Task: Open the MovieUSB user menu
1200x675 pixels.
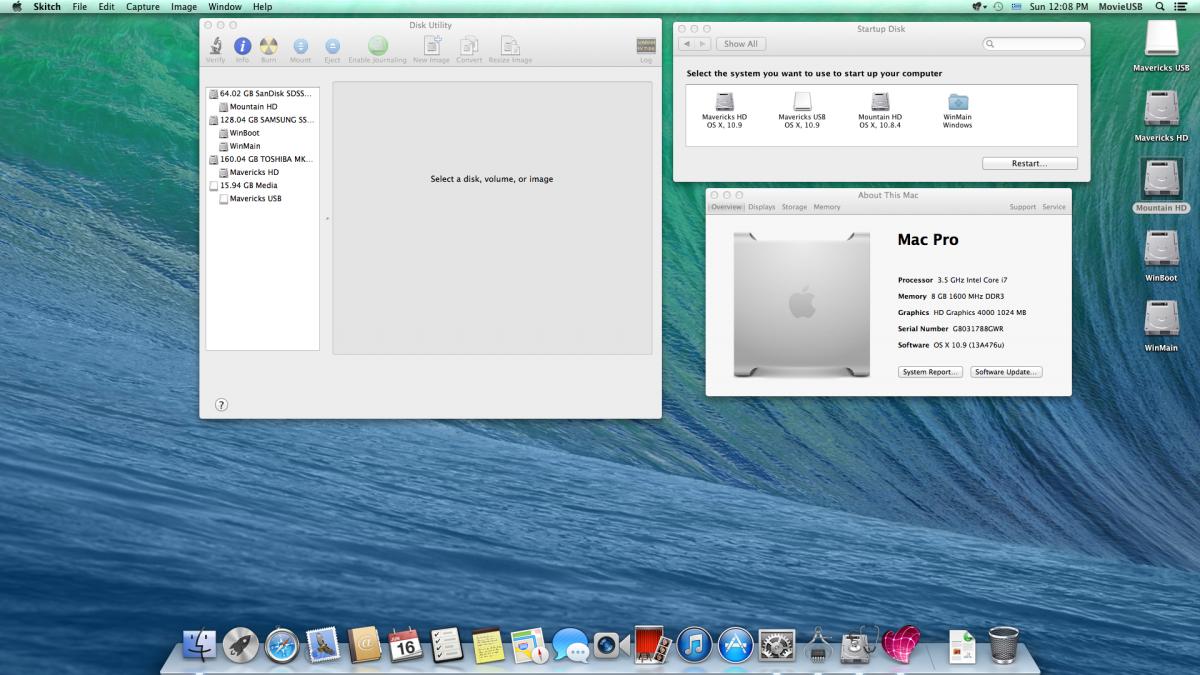Action: point(1120,6)
